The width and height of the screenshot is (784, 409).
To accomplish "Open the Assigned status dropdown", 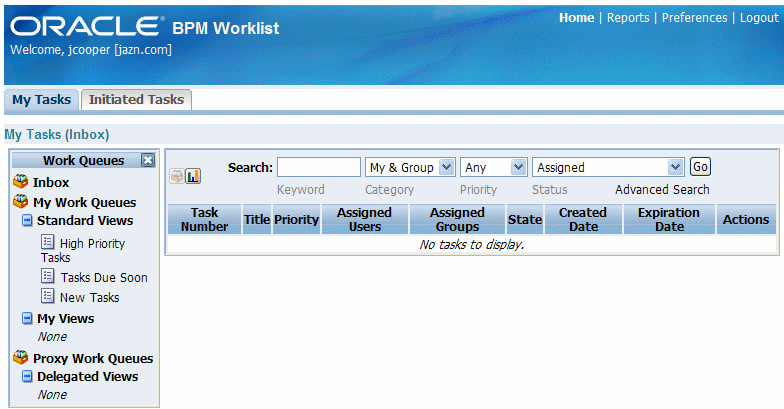I will tap(608, 167).
